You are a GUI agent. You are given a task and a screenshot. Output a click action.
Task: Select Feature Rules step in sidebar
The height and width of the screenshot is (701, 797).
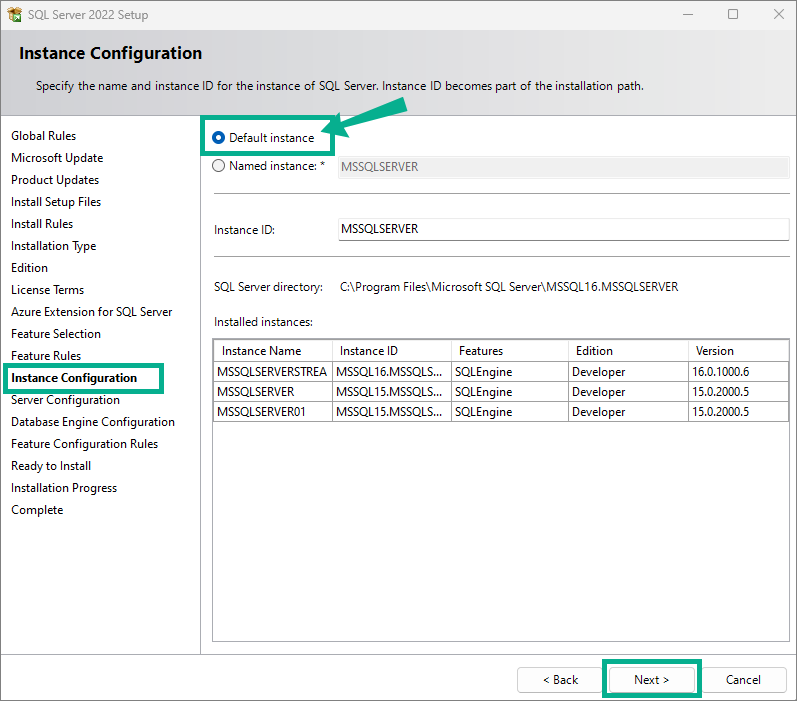click(46, 356)
